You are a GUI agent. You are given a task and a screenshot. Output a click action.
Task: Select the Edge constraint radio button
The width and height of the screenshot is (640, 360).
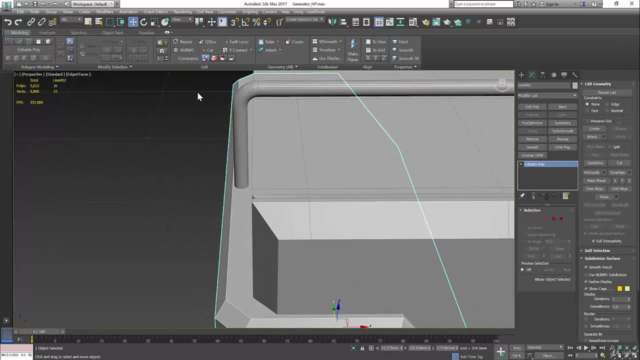[607, 104]
